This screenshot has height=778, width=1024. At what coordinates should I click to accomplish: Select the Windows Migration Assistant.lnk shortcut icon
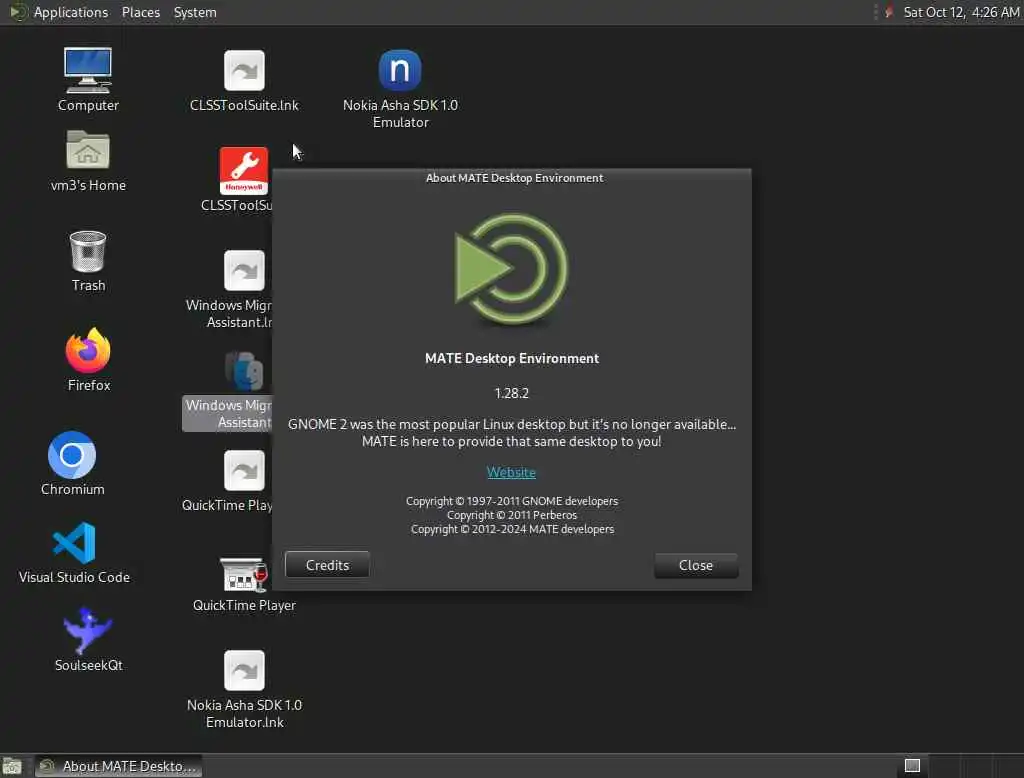[x=244, y=270]
